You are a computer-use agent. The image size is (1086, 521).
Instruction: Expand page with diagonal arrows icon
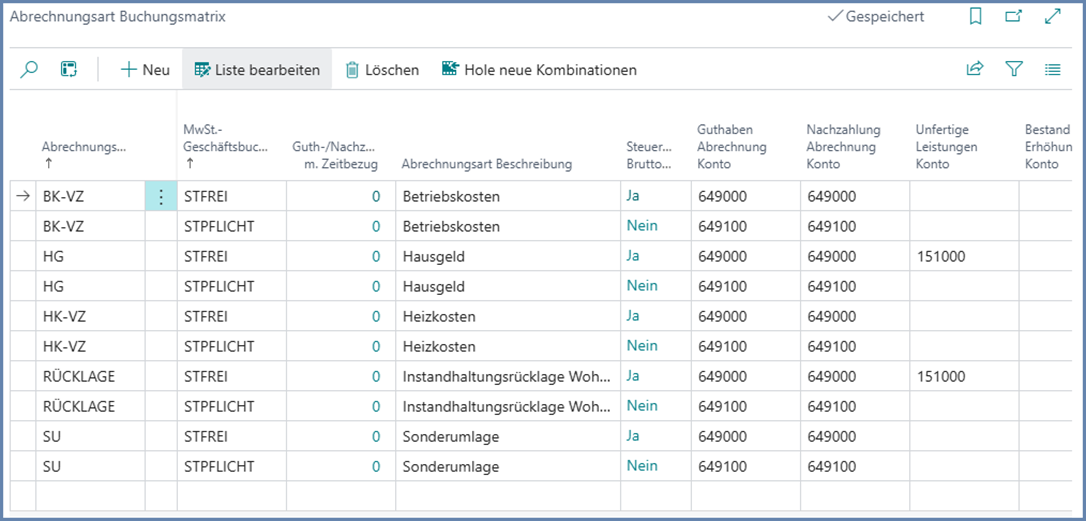click(x=1053, y=17)
